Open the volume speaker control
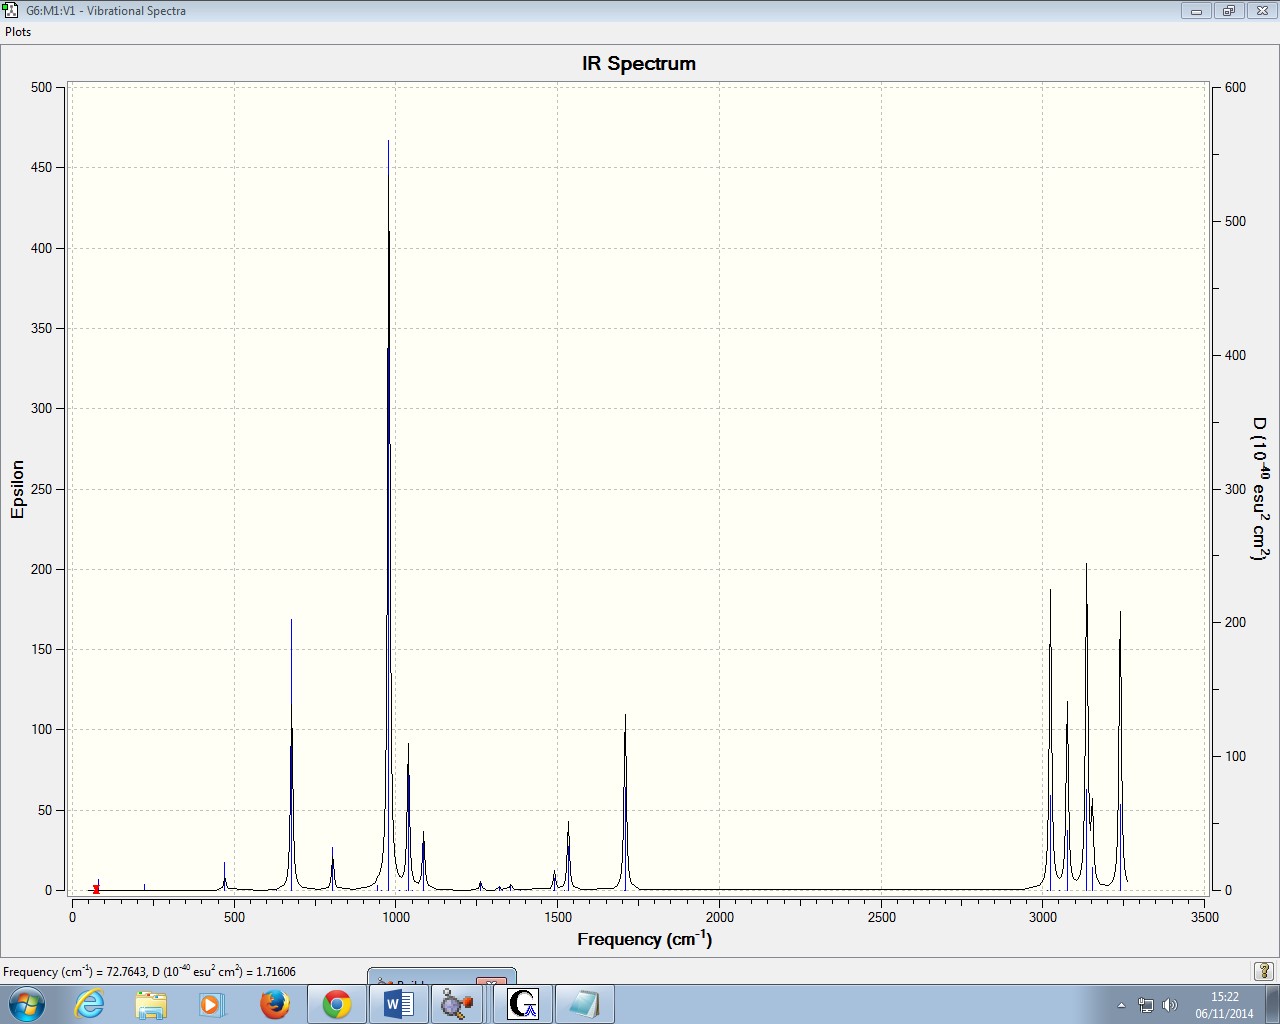The width and height of the screenshot is (1280, 1024). point(1170,1005)
